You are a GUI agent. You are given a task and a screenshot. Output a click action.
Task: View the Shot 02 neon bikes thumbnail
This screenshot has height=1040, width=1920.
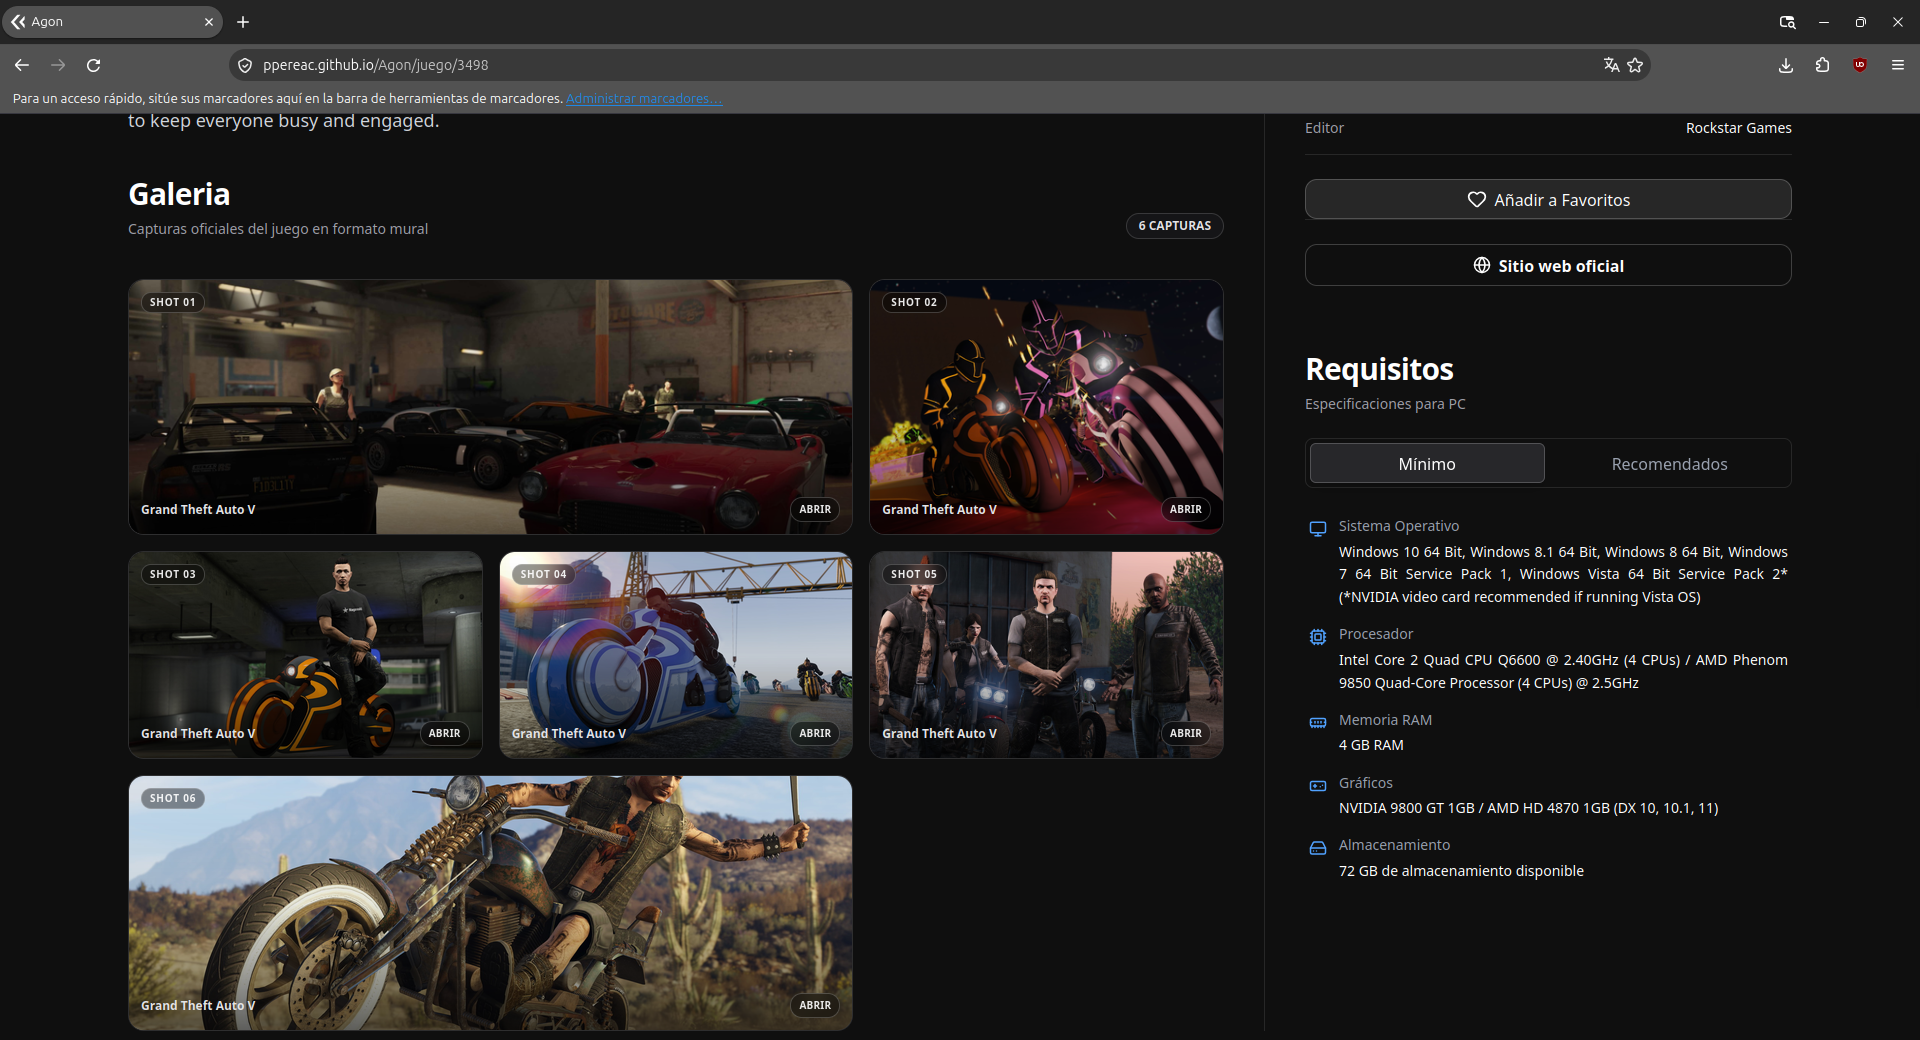coord(1046,407)
